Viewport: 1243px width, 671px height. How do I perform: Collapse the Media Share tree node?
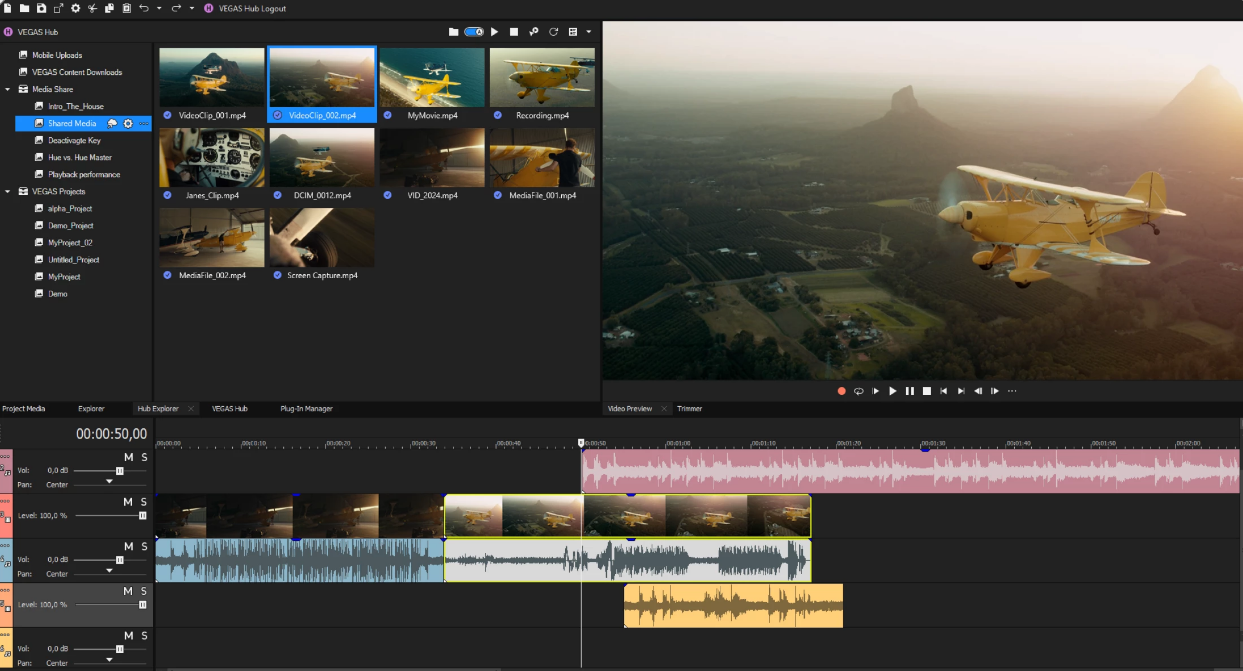point(8,89)
